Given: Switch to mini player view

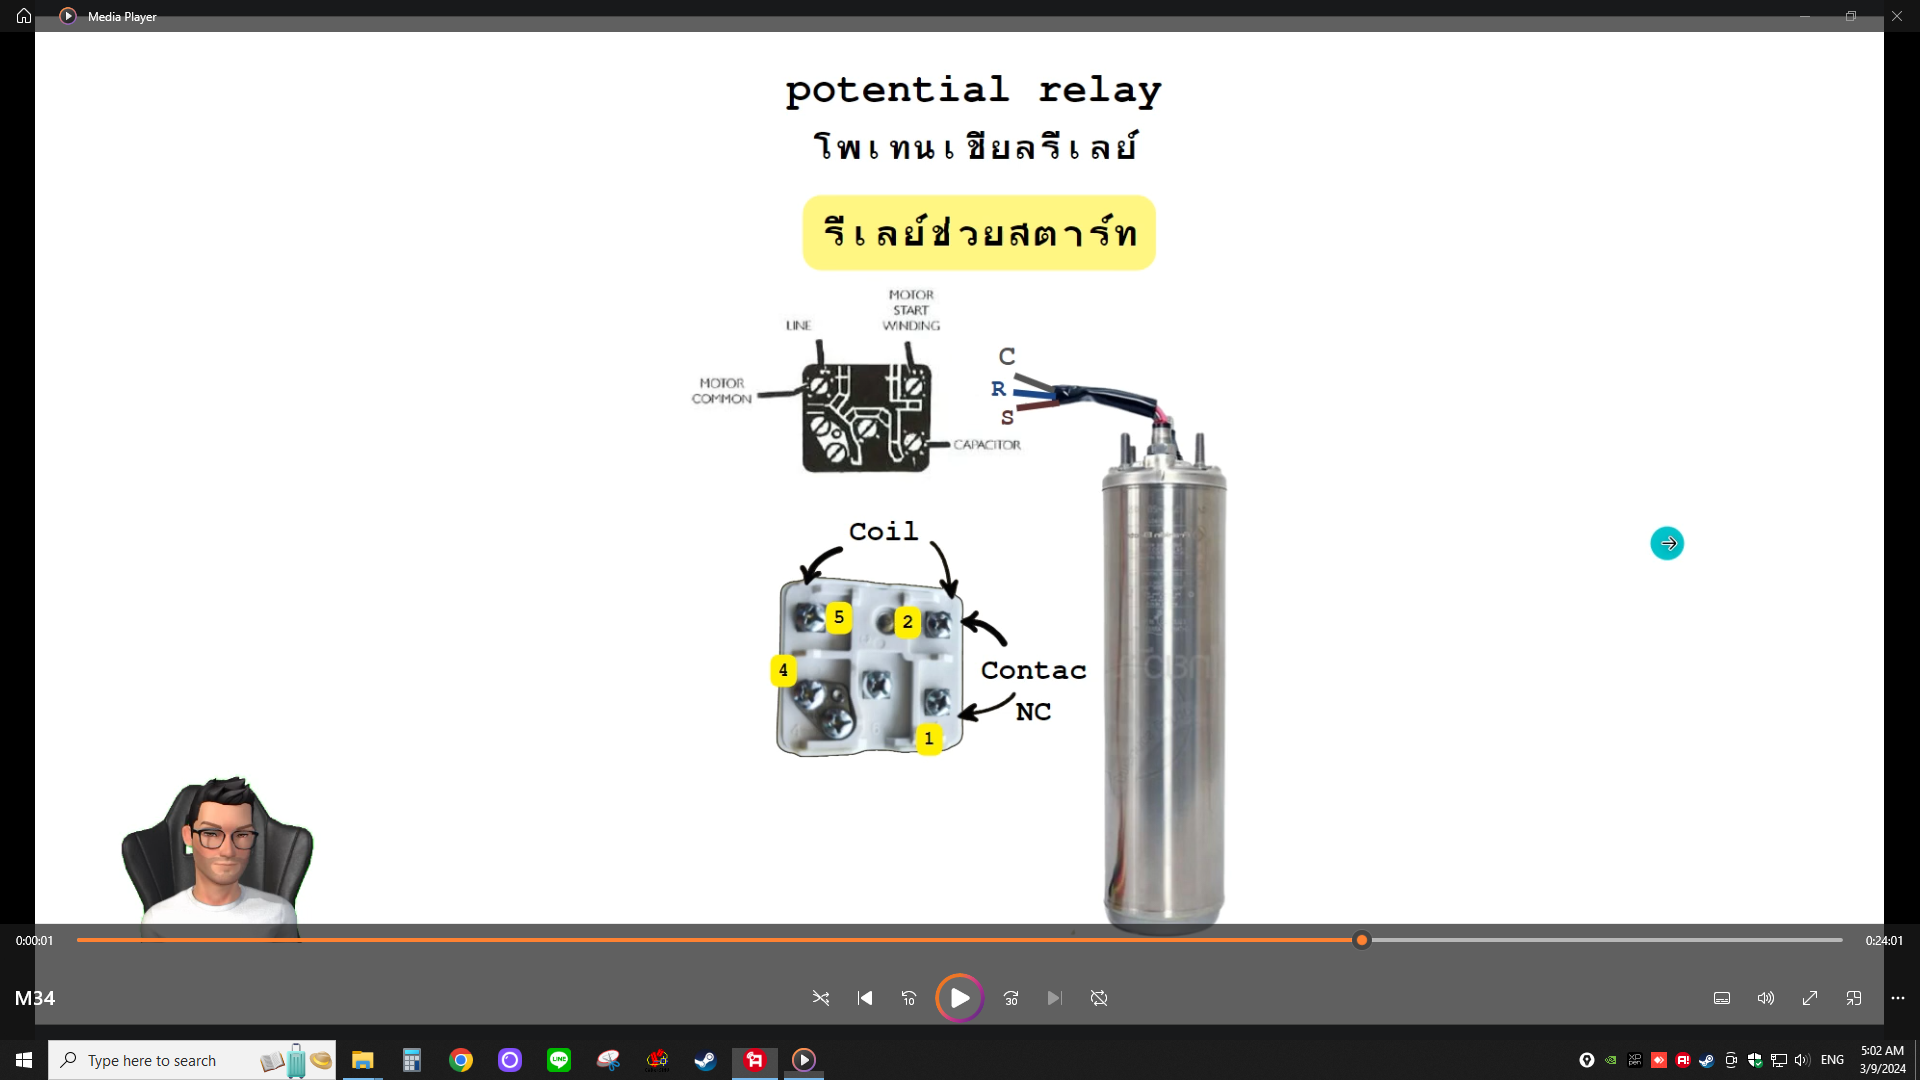Looking at the screenshot, I should coord(1854,998).
